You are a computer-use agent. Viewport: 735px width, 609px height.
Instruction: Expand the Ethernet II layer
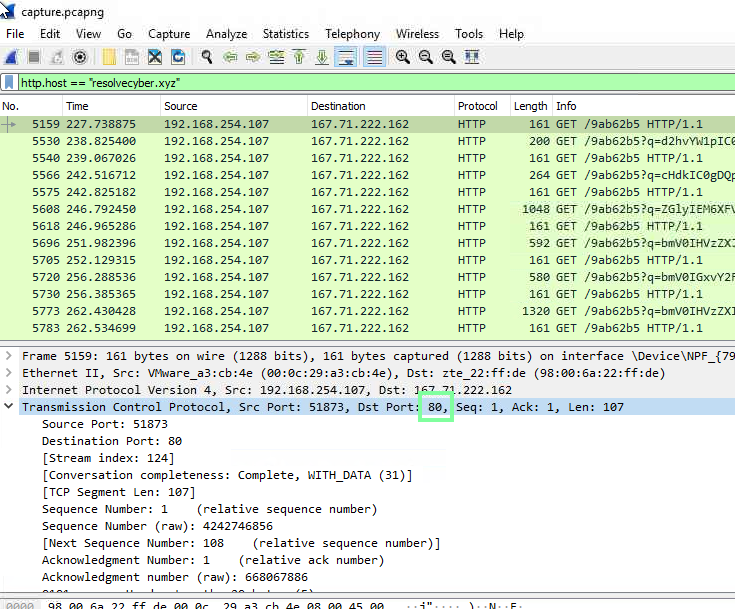click(10, 373)
